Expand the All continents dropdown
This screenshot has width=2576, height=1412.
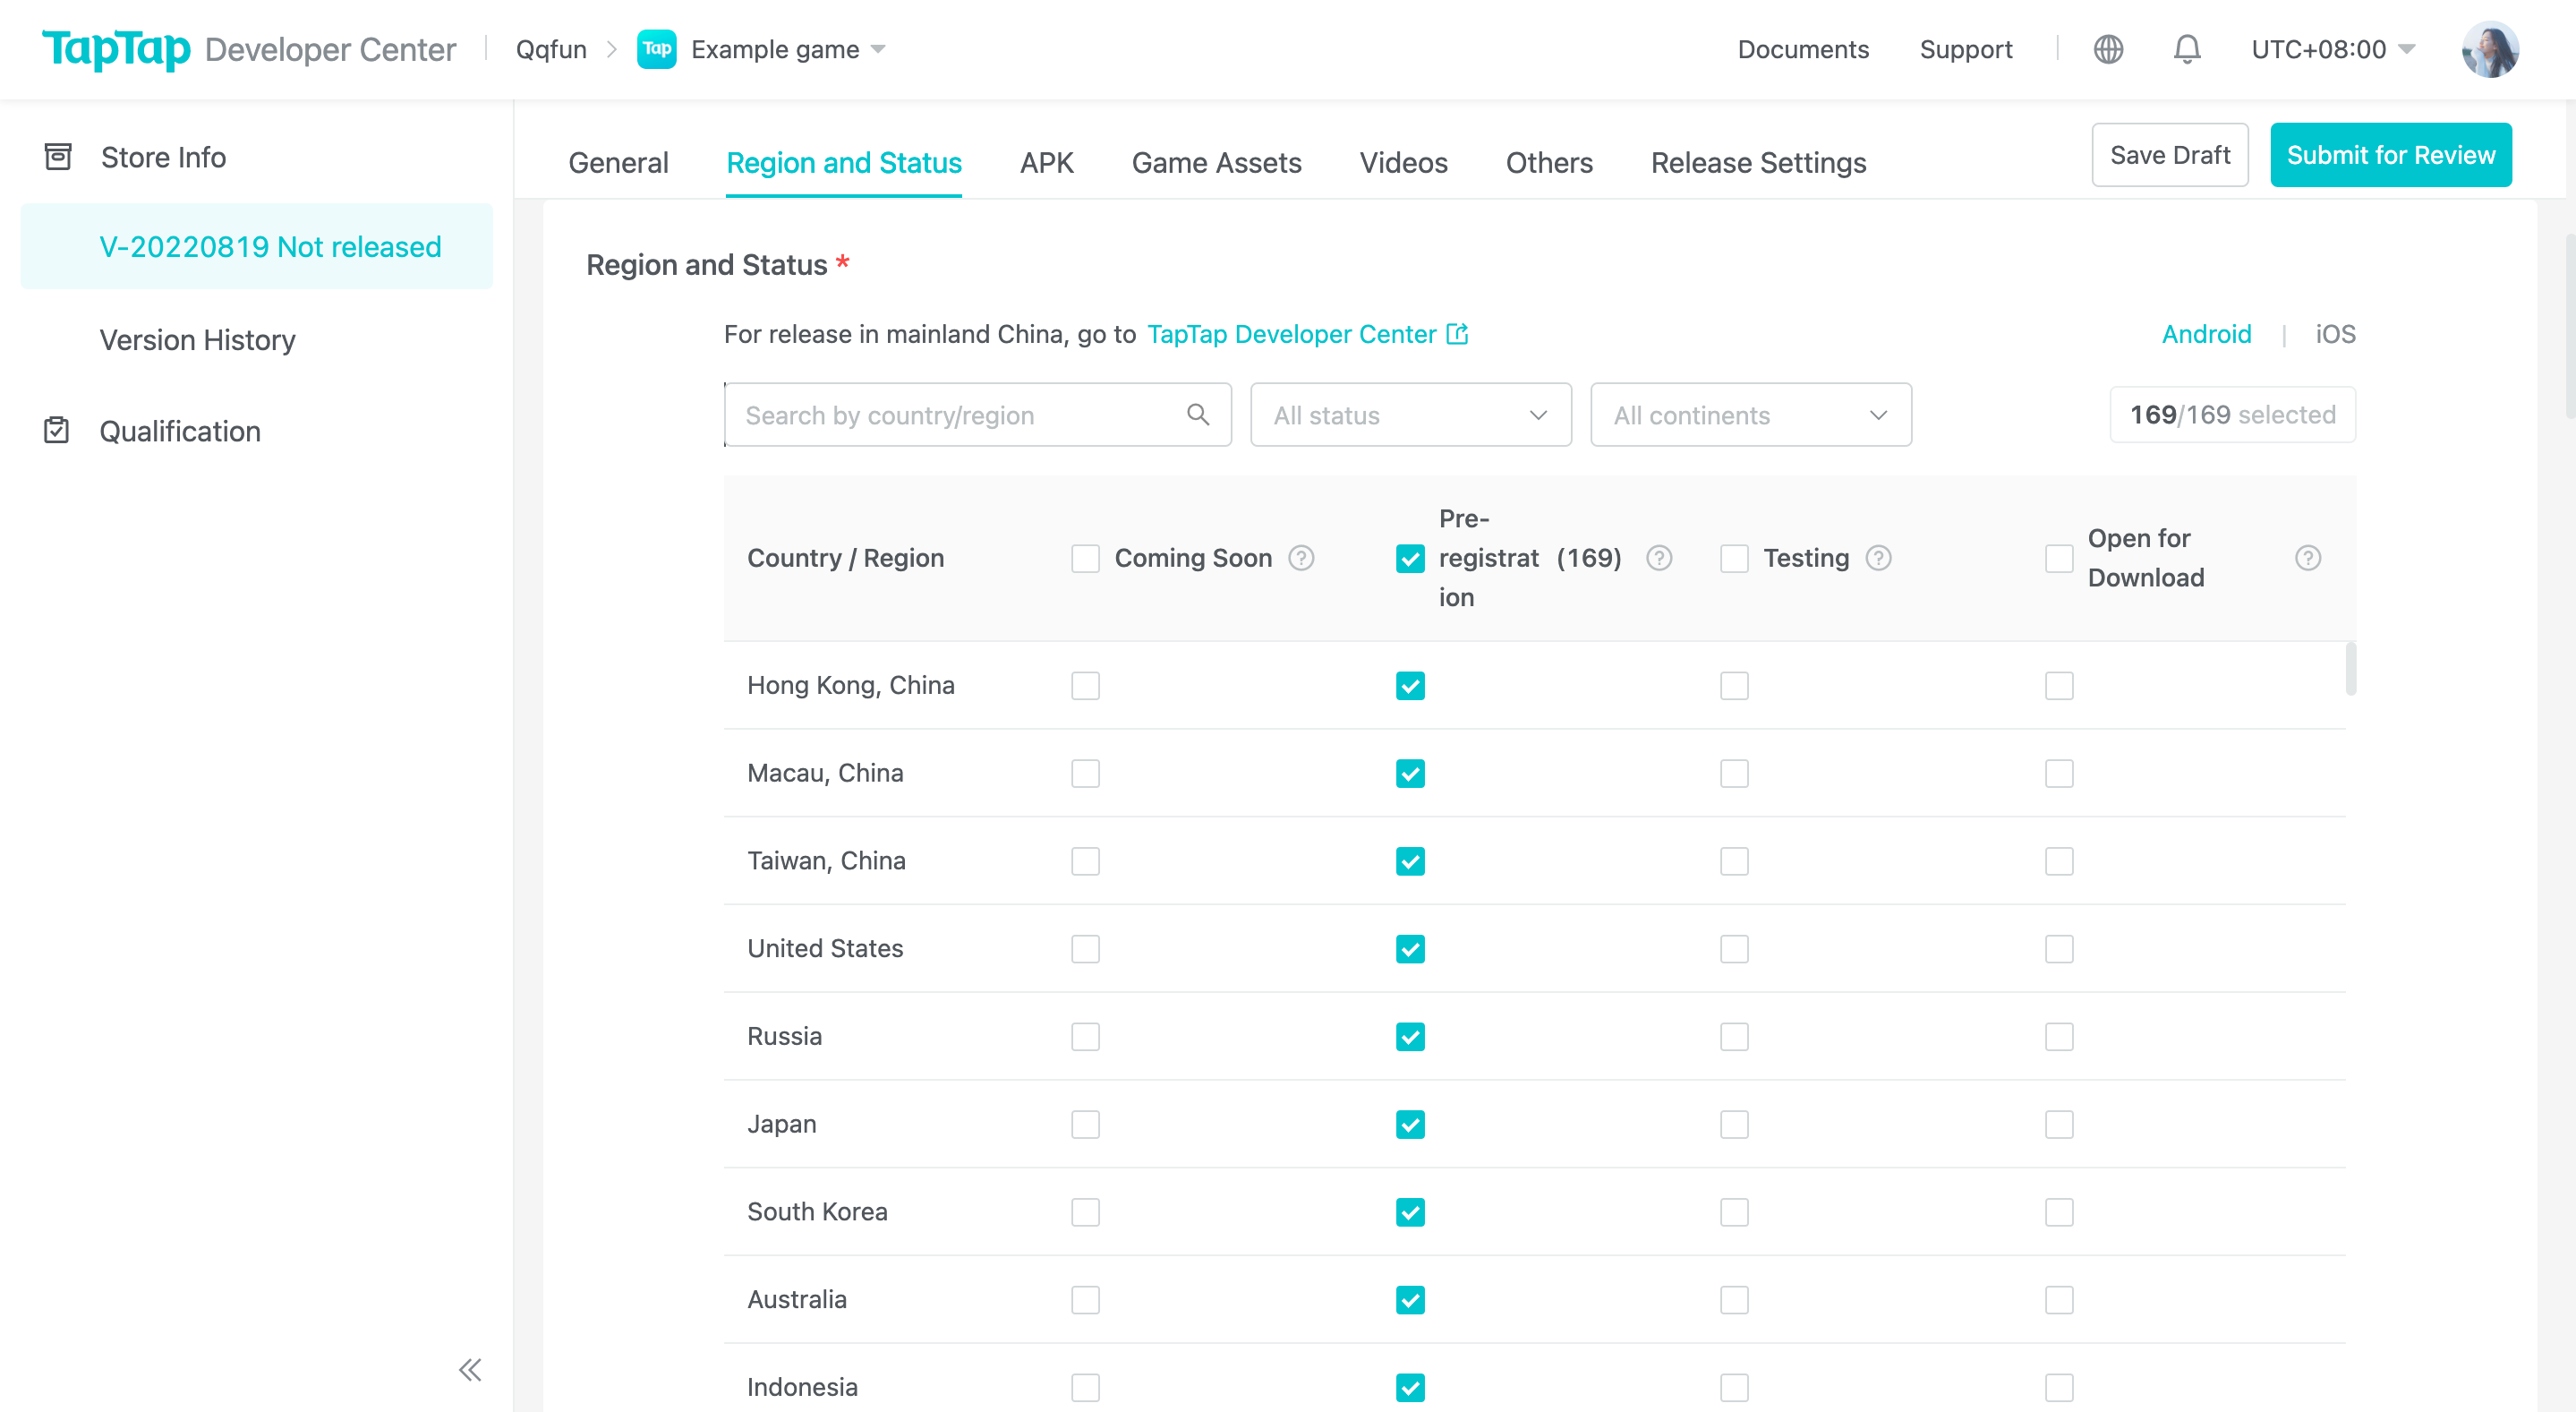pyautogui.click(x=1750, y=415)
